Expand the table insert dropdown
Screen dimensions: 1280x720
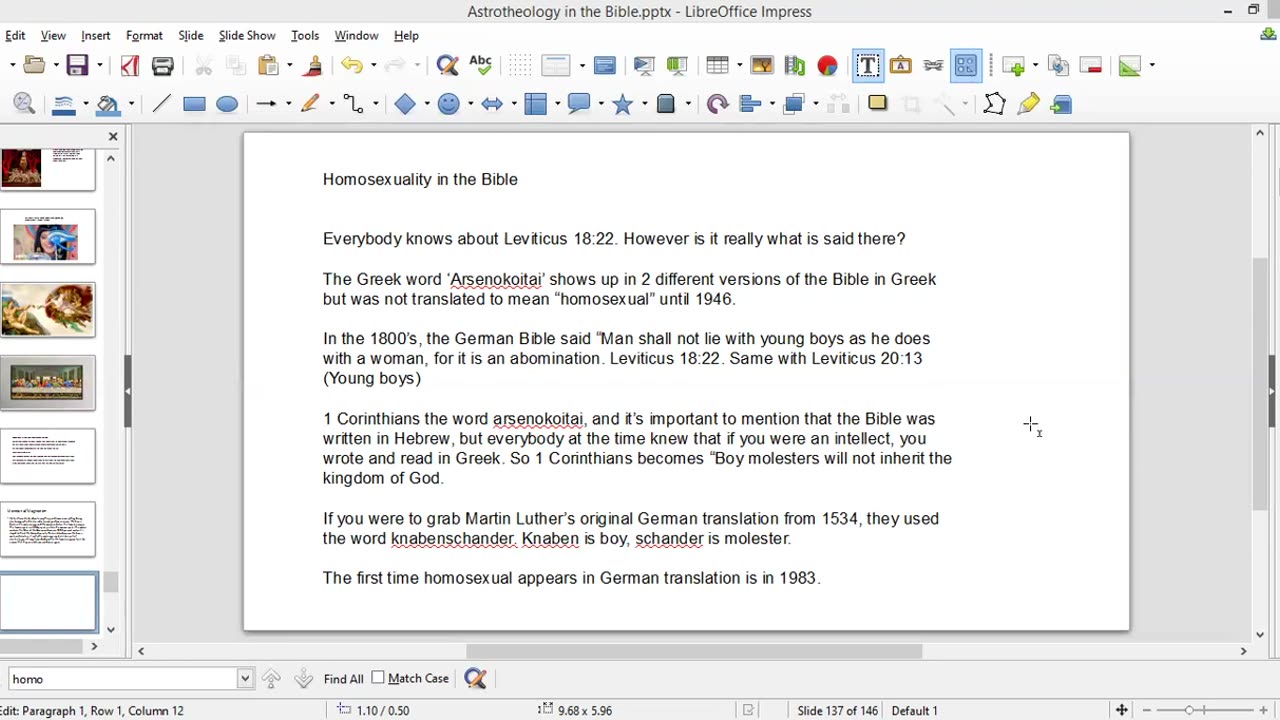739,66
